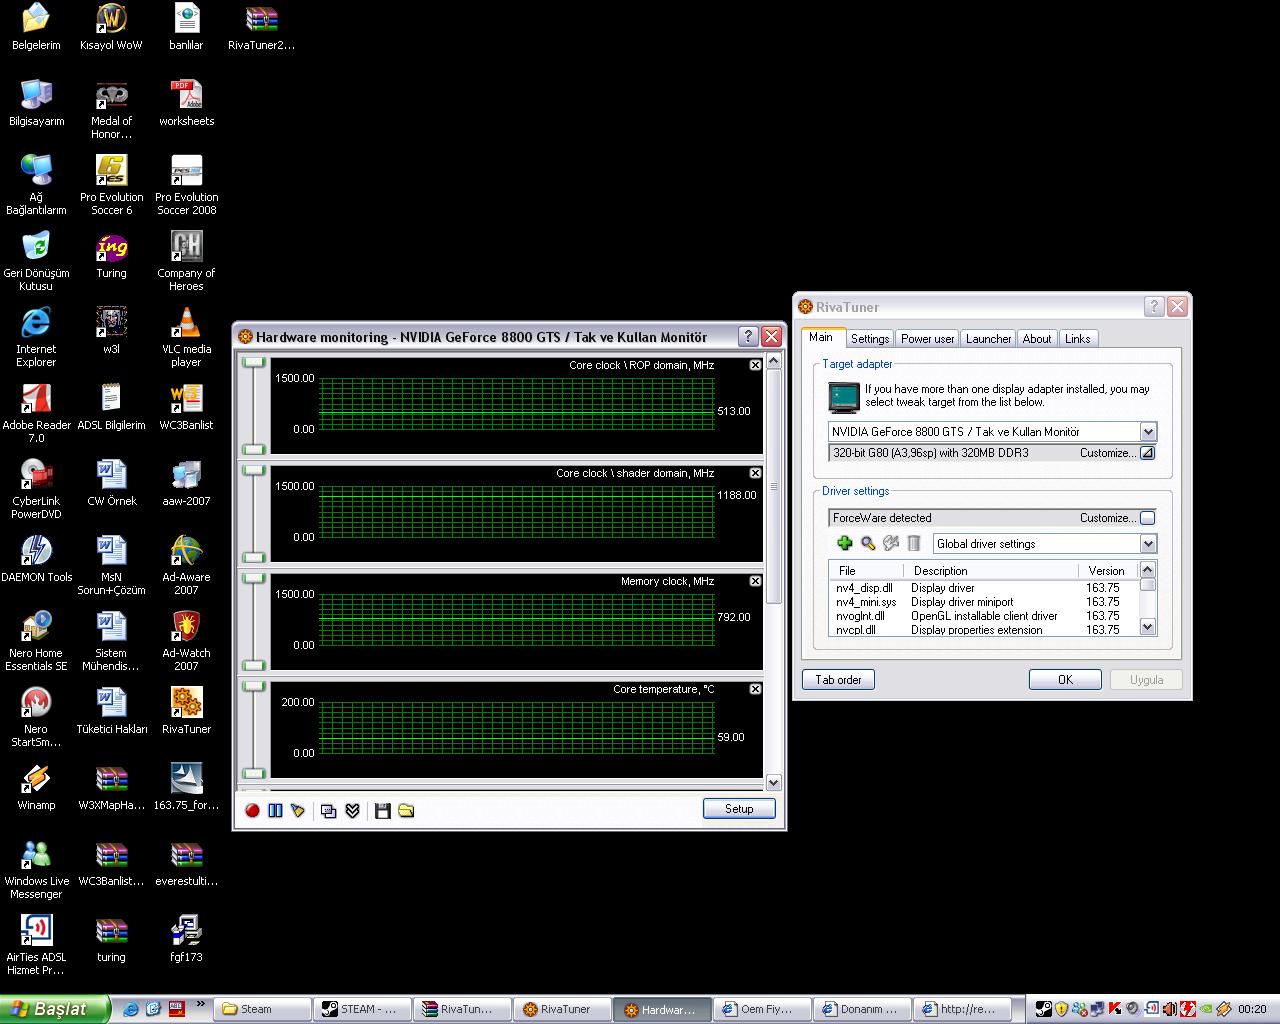This screenshot has height=1024, width=1280.
Task: Open the Pro Evolution Soccer 2008 icon
Action: (186, 184)
